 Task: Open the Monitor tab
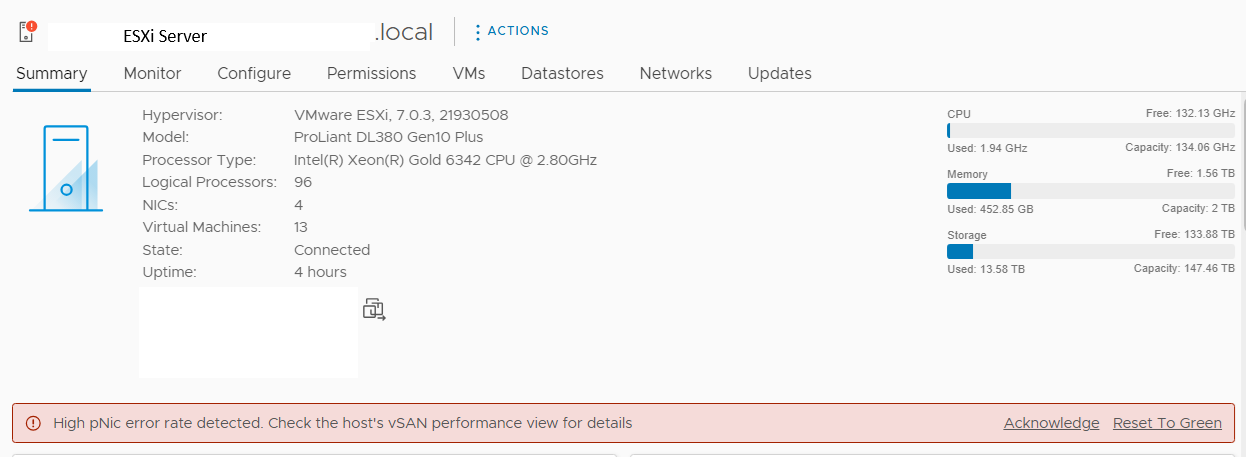[x=152, y=73]
